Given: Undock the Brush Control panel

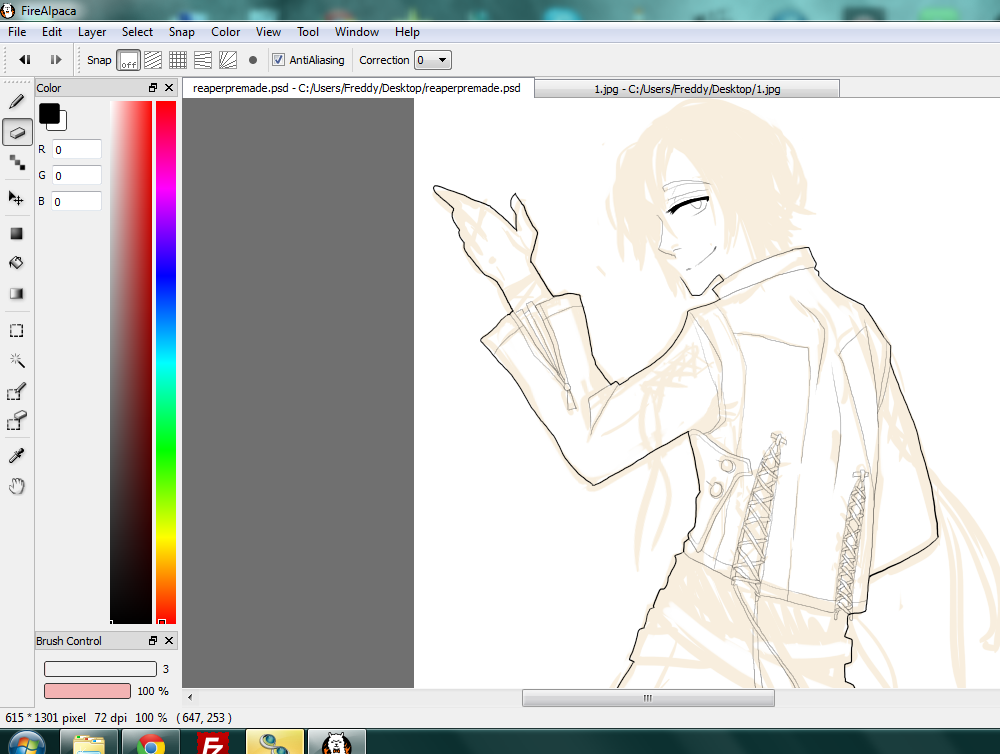Looking at the screenshot, I should [x=153, y=640].
